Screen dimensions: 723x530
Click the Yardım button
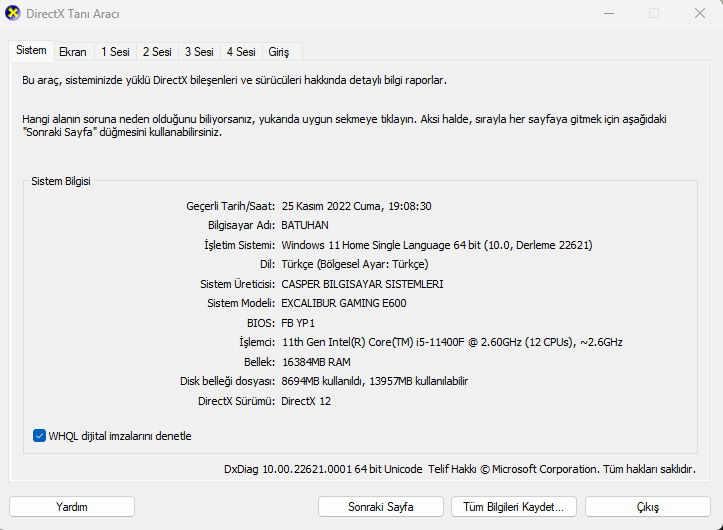pos(72,507)
